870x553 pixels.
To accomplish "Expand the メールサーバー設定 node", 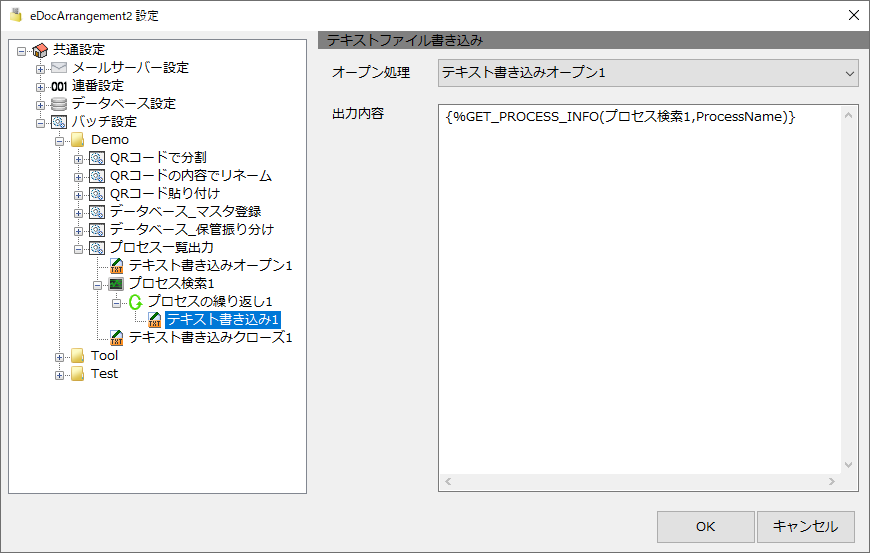I will click(x=41, y=69).
